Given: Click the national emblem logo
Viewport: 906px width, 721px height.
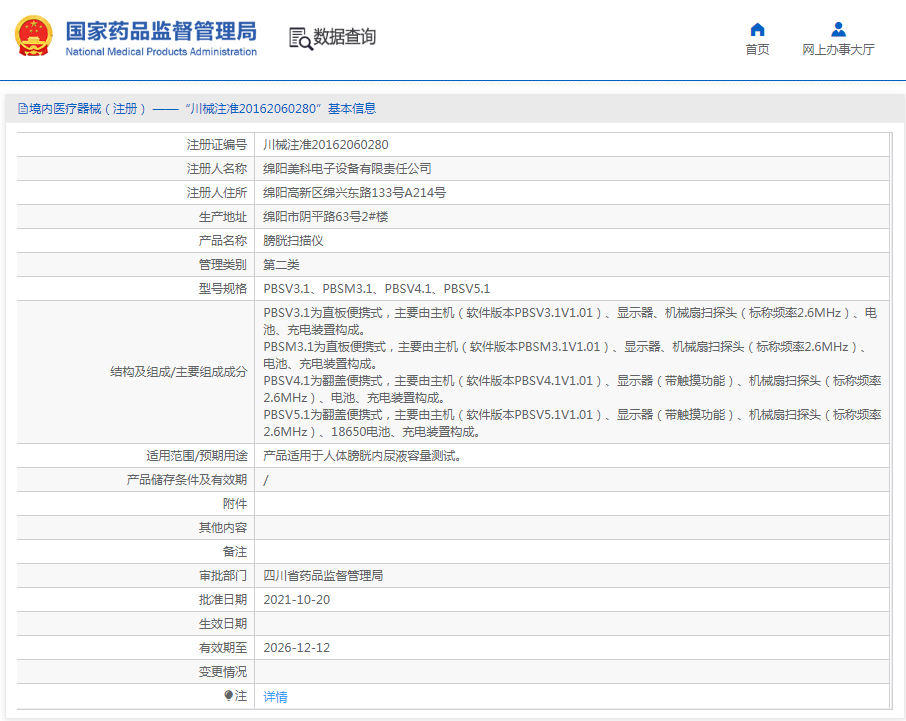Looking at the screenshot, I should point(36,37).
